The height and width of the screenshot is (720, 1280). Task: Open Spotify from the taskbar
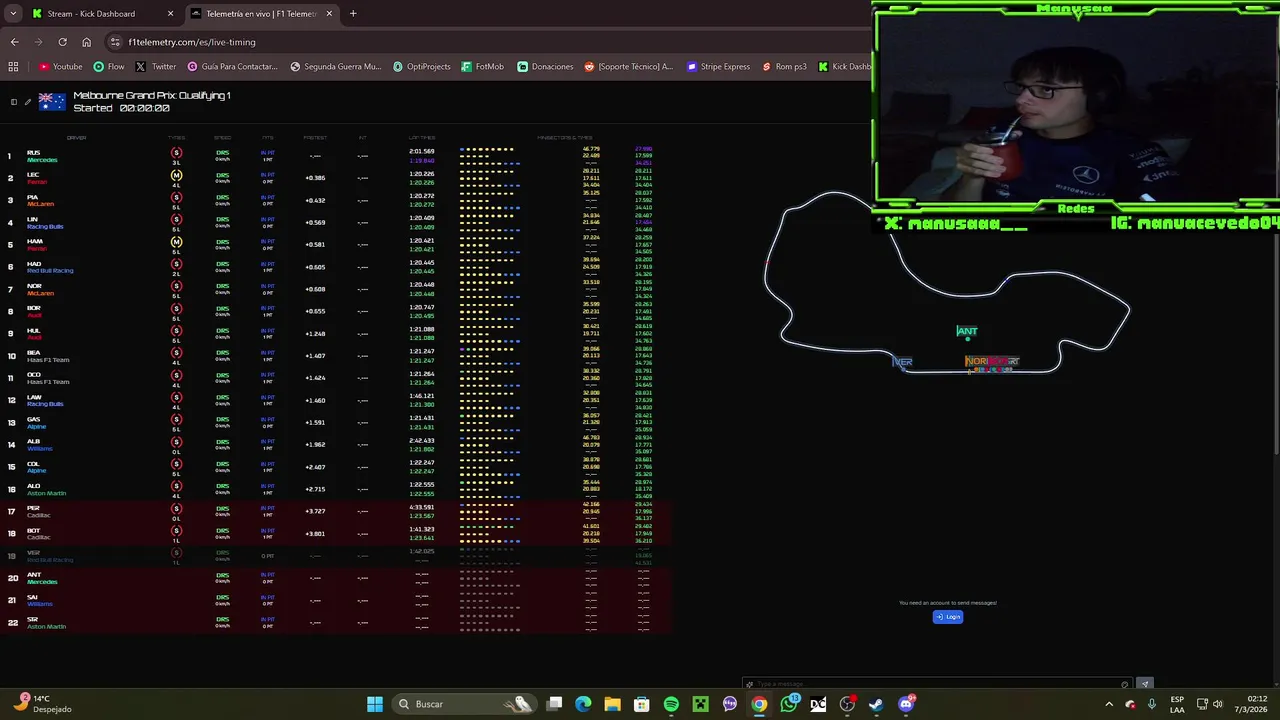(671, 704)
